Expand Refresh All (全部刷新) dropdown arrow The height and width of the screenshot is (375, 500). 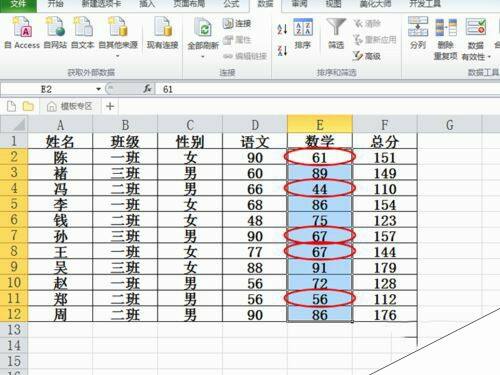(x=203, y=57)
